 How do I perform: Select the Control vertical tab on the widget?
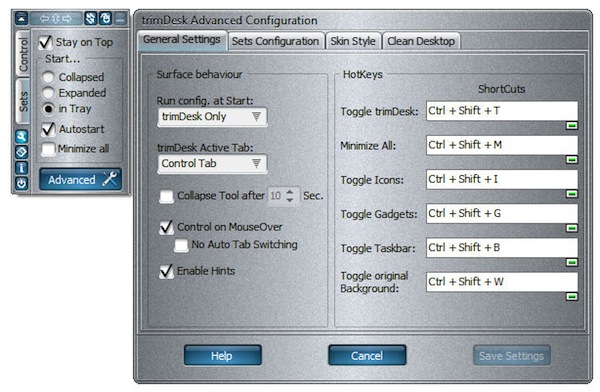coord(23,54)
